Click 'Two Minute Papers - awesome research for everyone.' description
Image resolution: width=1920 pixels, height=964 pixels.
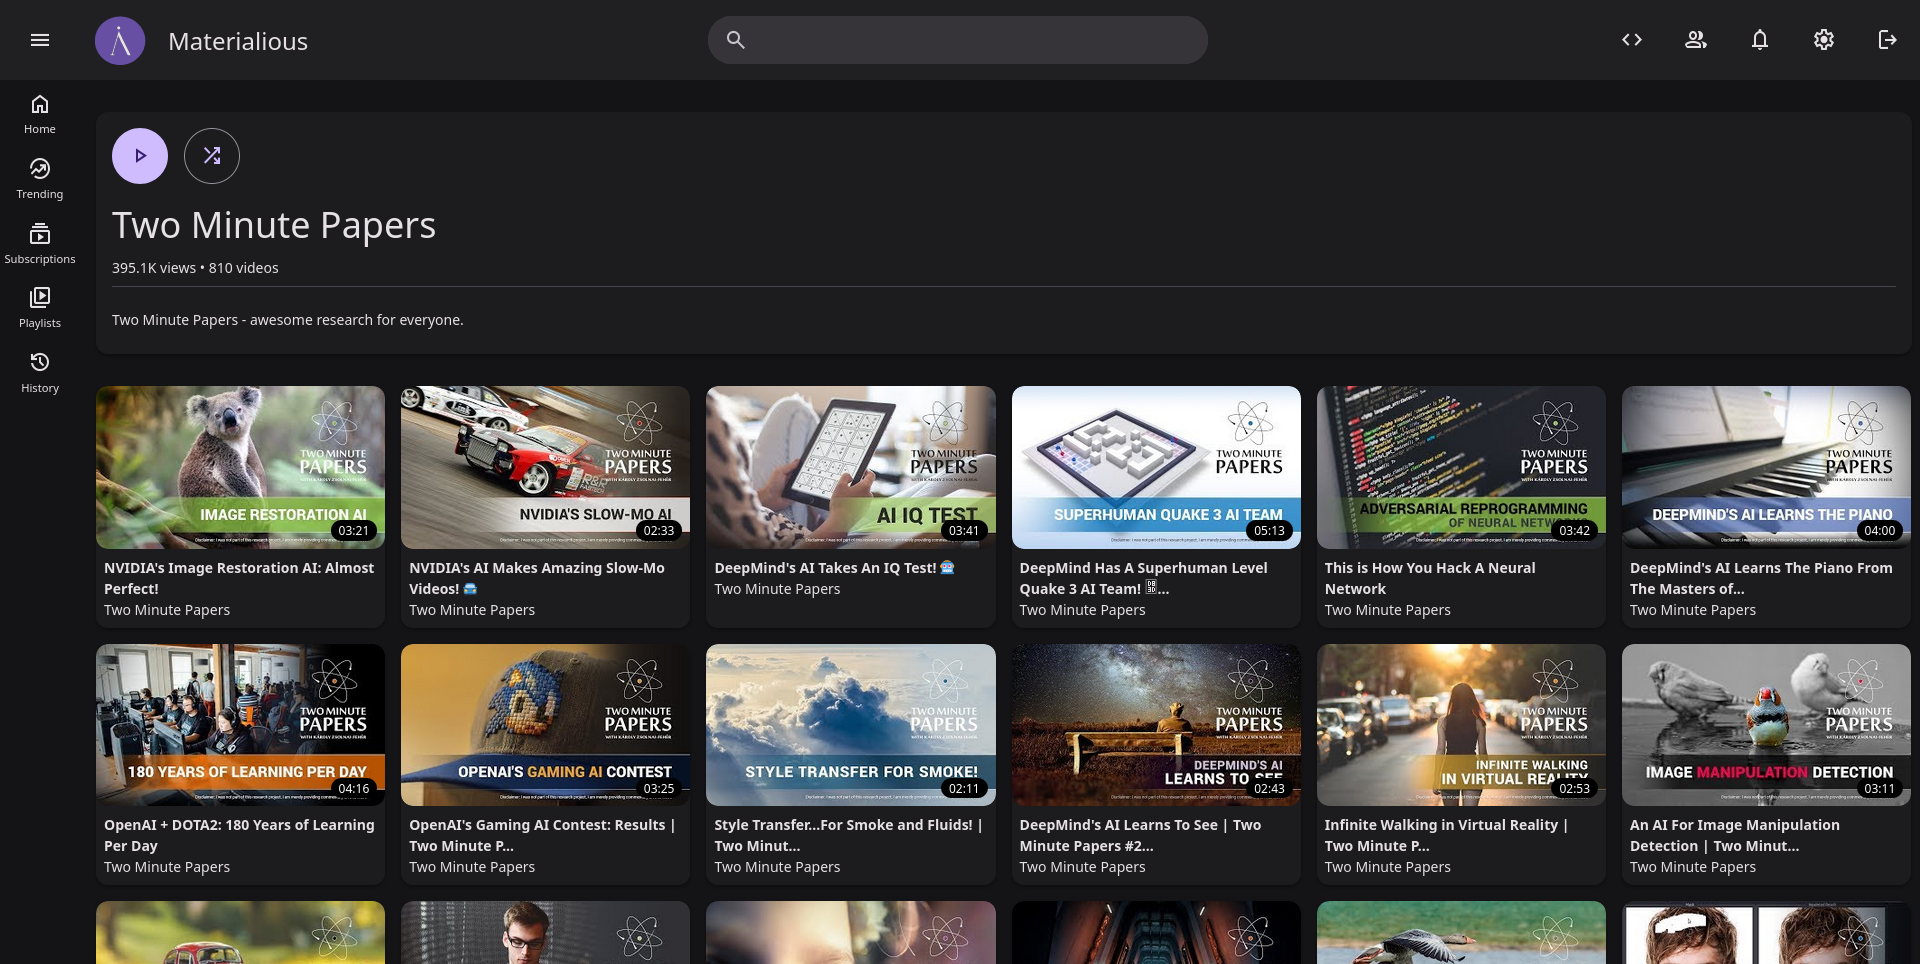coord(287,320)
